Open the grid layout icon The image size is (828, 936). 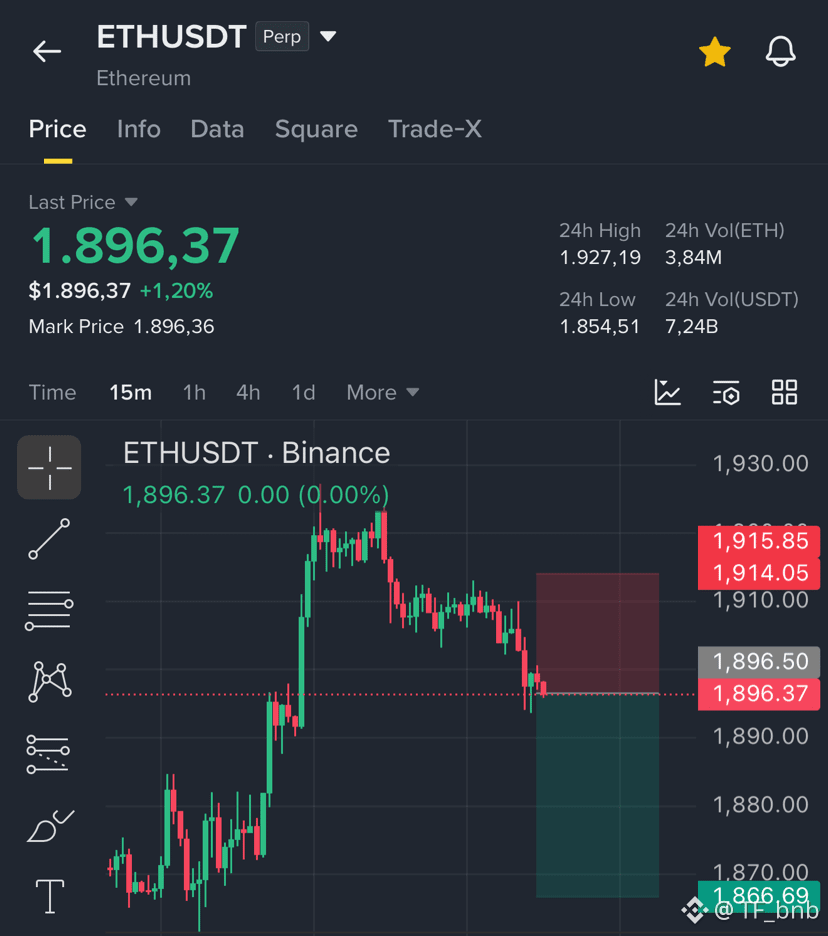784,393
